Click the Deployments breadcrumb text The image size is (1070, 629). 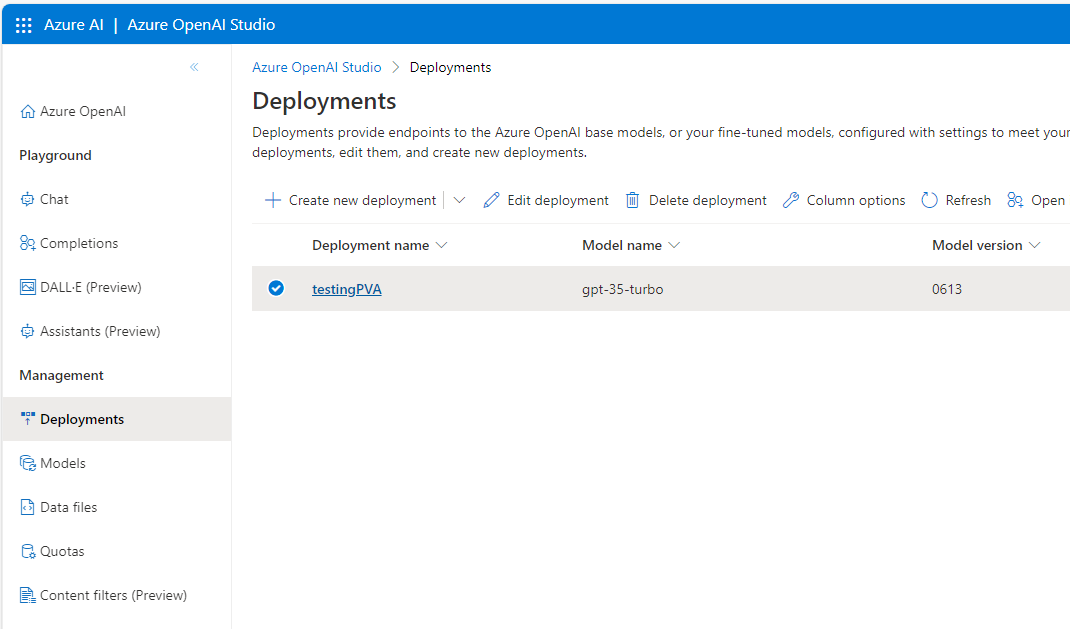[450, 67]
